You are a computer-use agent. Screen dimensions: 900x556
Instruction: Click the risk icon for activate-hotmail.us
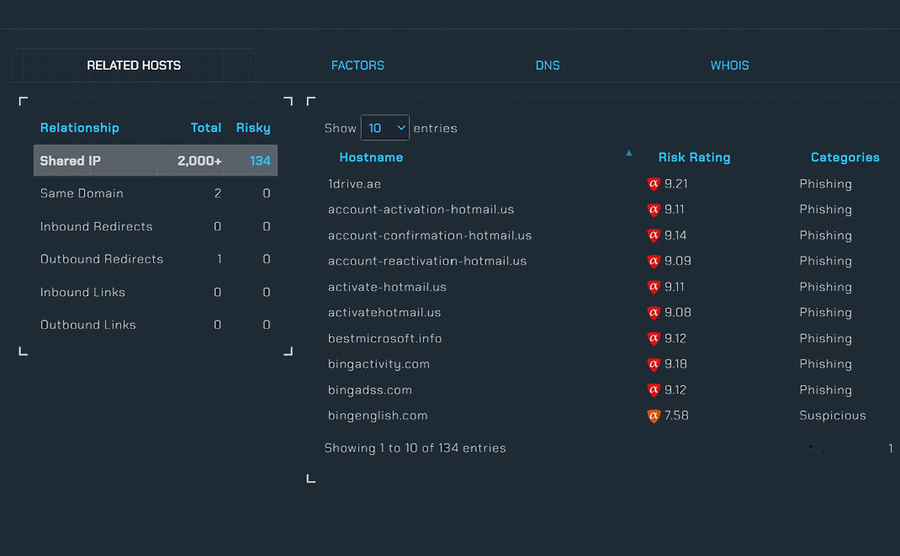tap(654, 287)
